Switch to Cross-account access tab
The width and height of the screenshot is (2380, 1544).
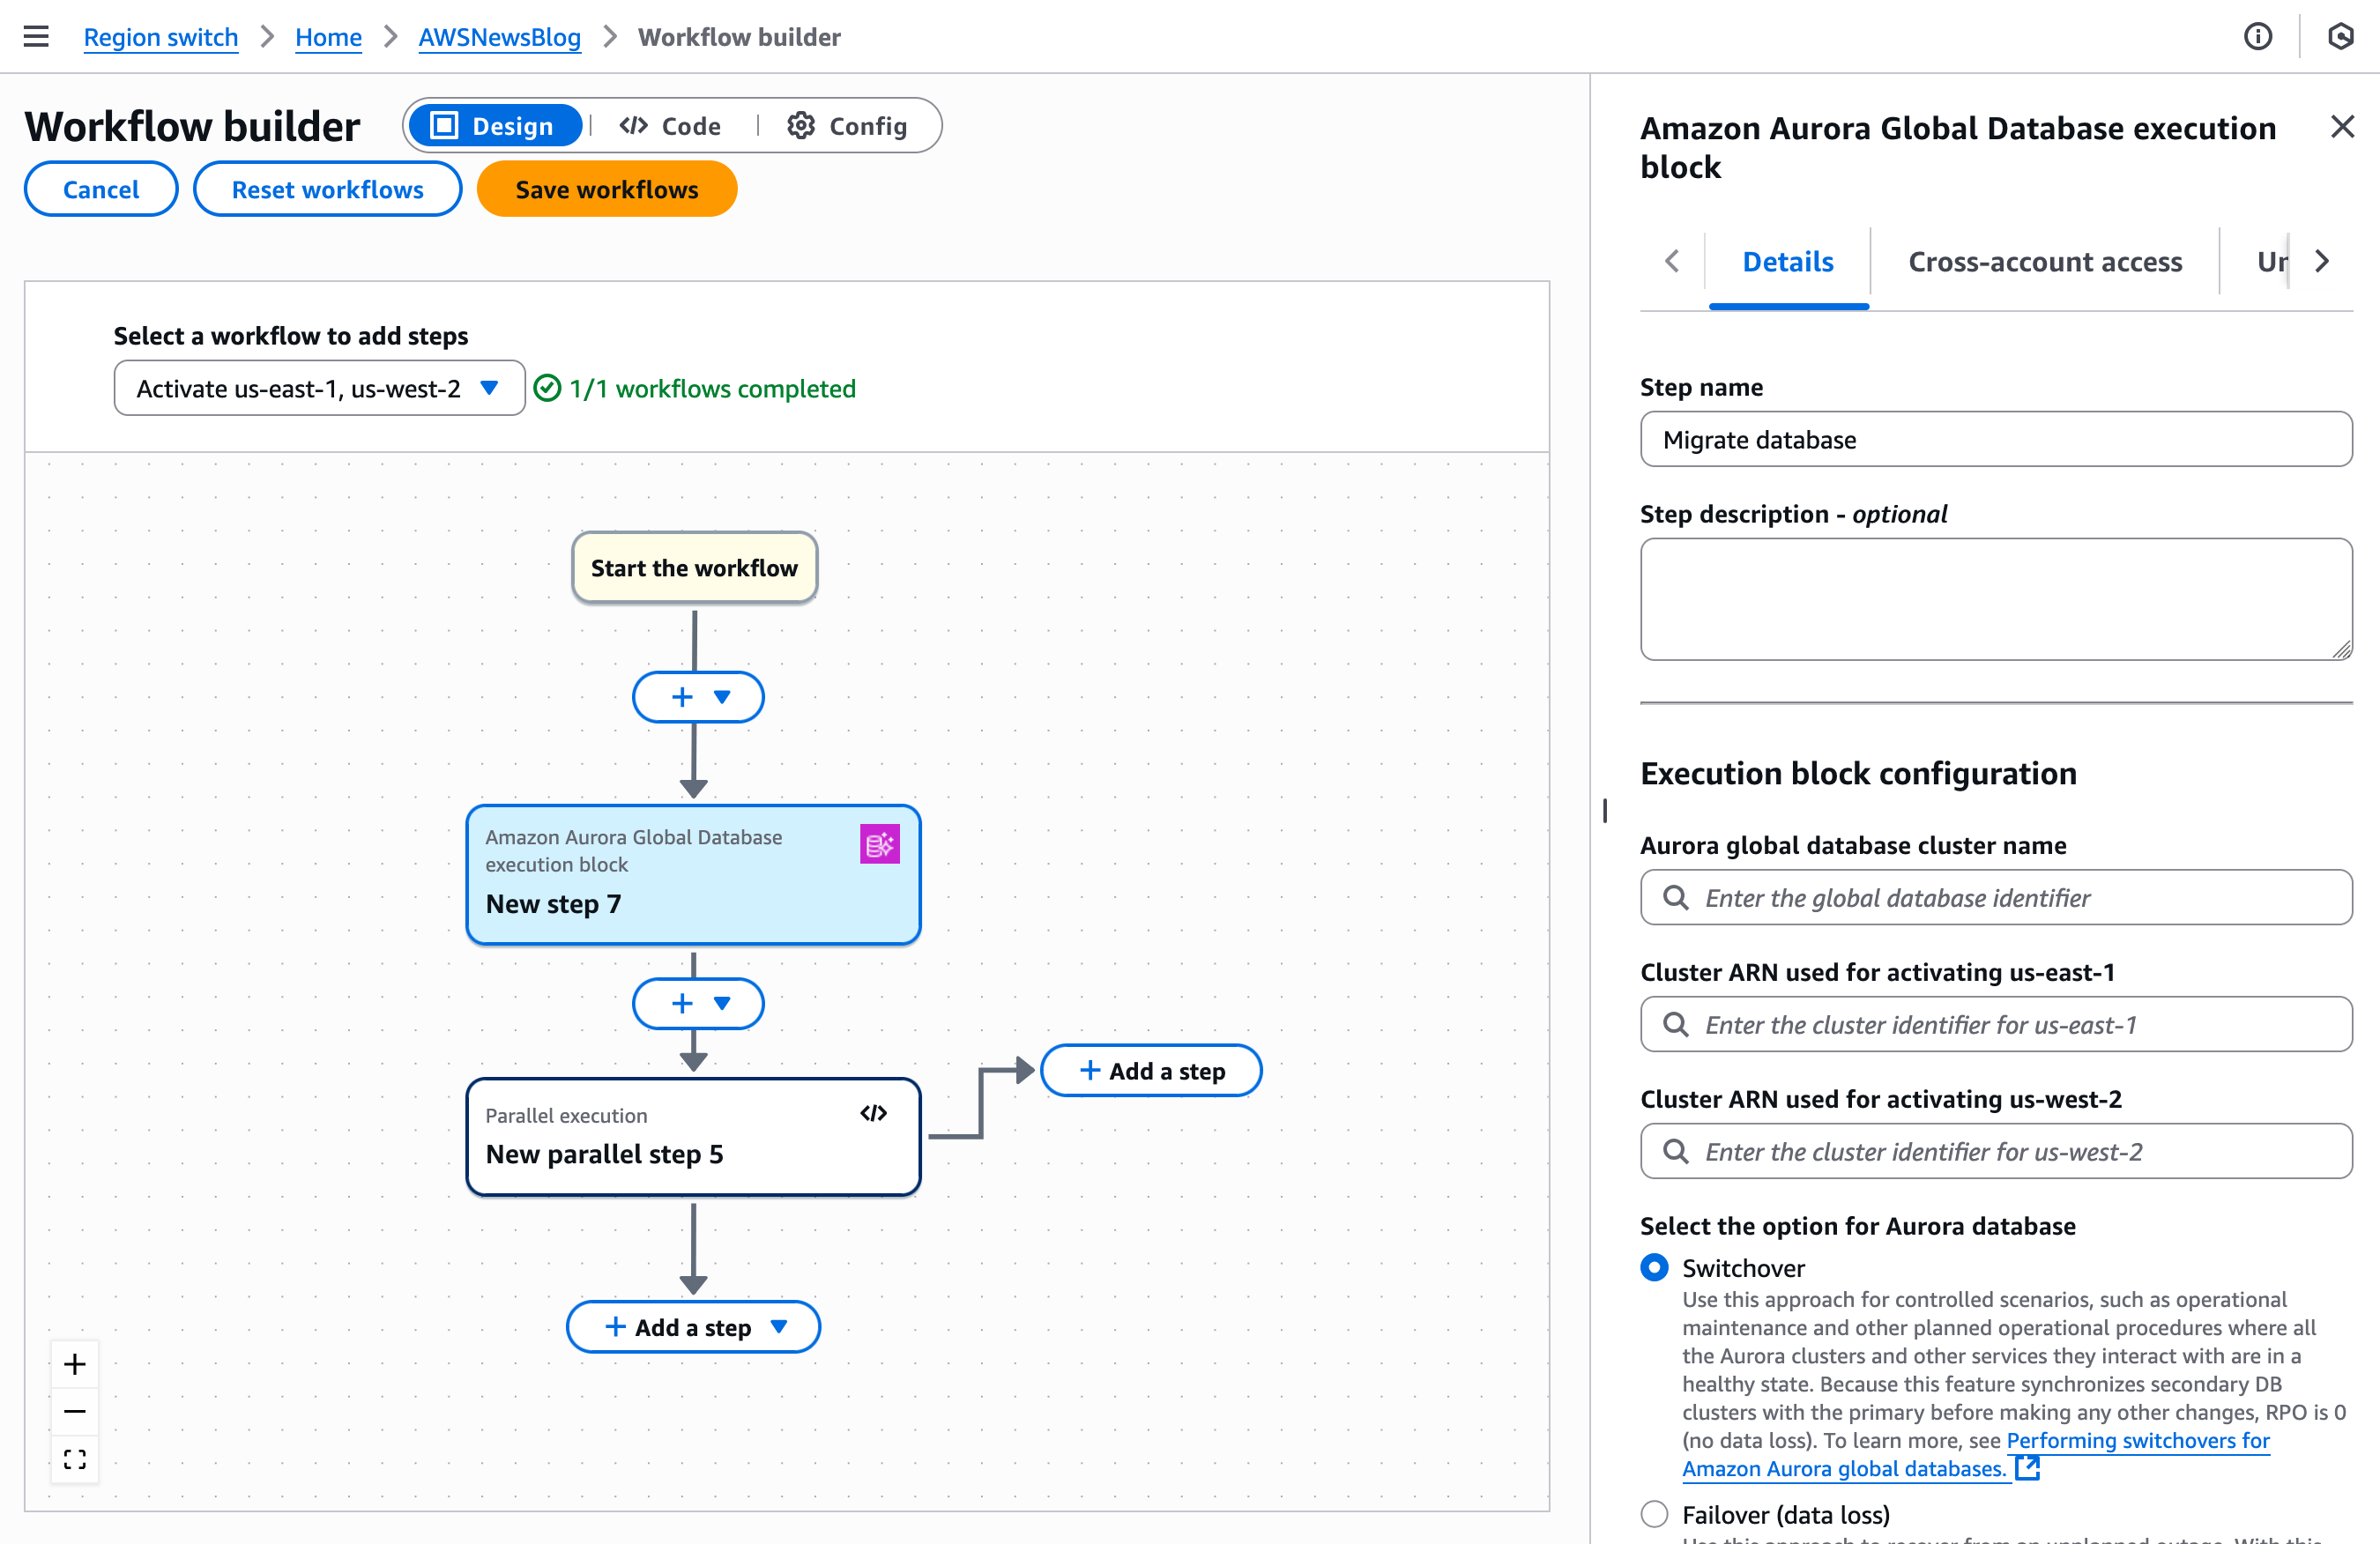pos(2044,262)
